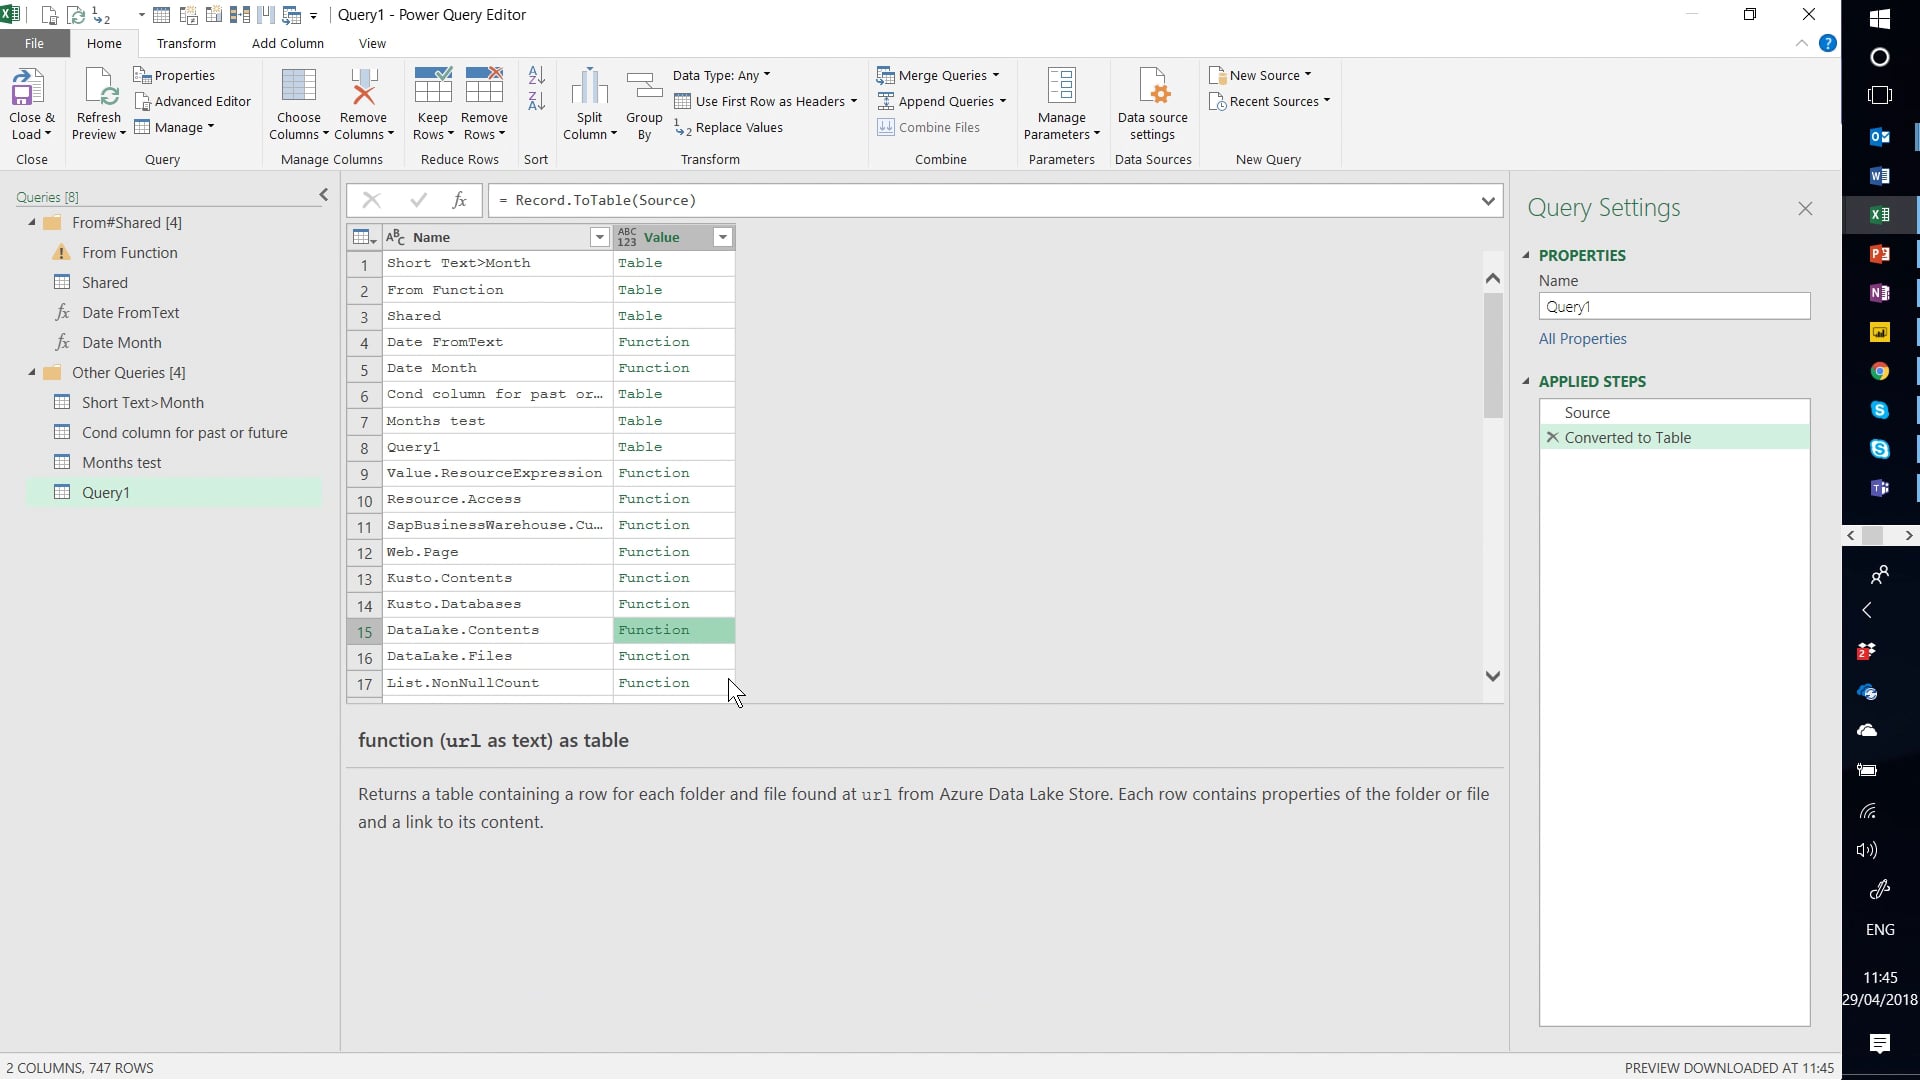Open Data source settings
Image resolution: width=1920 pixels, height=1080 pixels.
pyautogui.click(x=1153, y=105)
